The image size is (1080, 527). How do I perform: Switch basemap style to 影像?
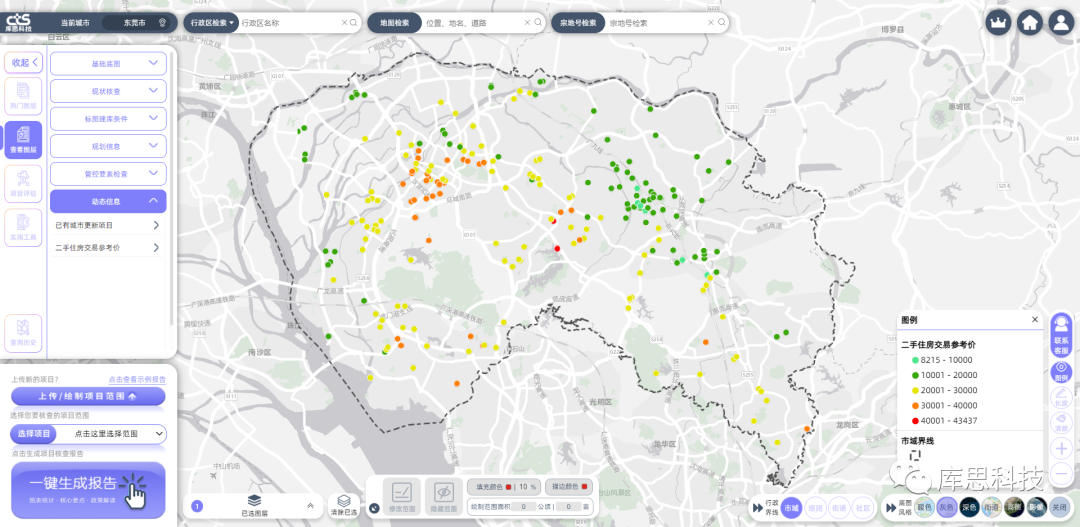point(1036,507)
